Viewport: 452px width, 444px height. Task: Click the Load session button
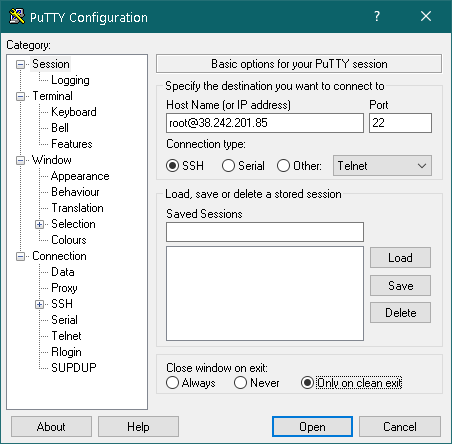(400, 258)
